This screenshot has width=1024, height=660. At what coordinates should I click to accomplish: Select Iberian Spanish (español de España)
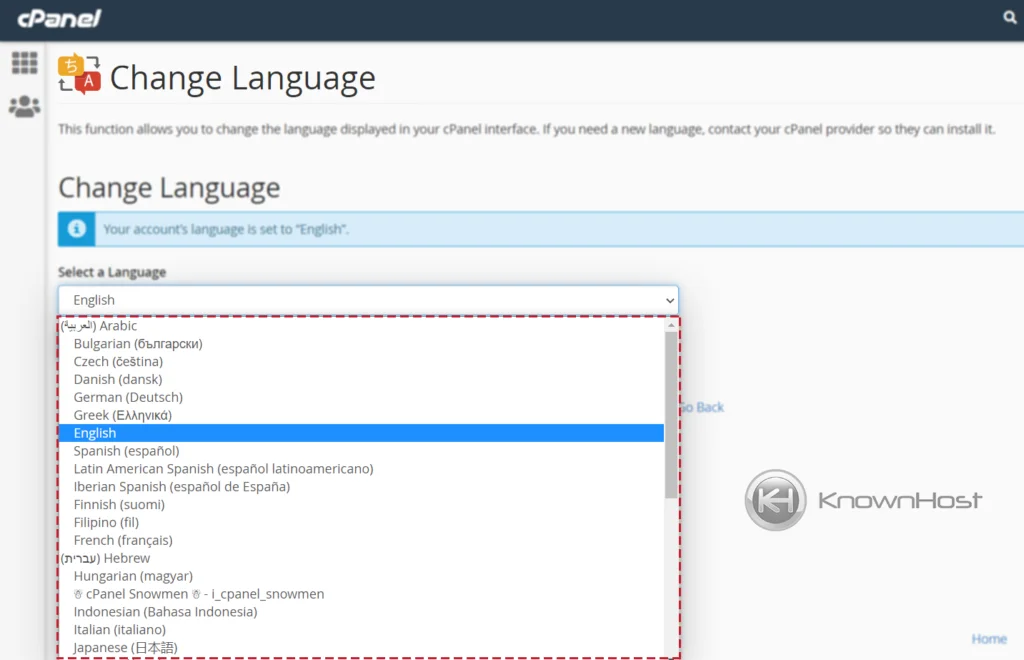point(361,486)
